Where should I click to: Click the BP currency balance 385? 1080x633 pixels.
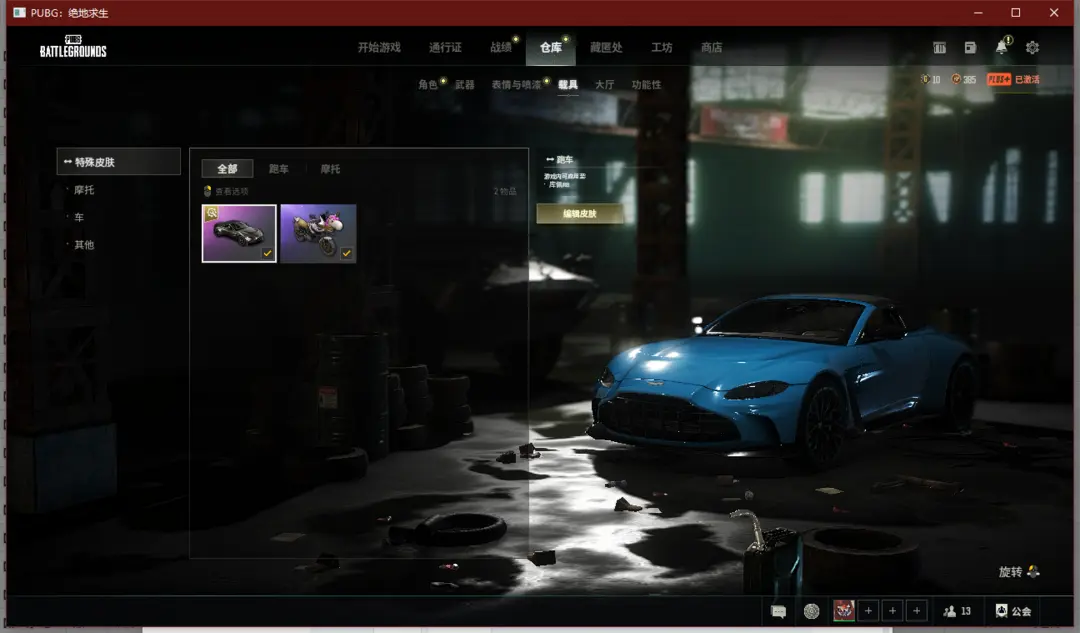964,79
